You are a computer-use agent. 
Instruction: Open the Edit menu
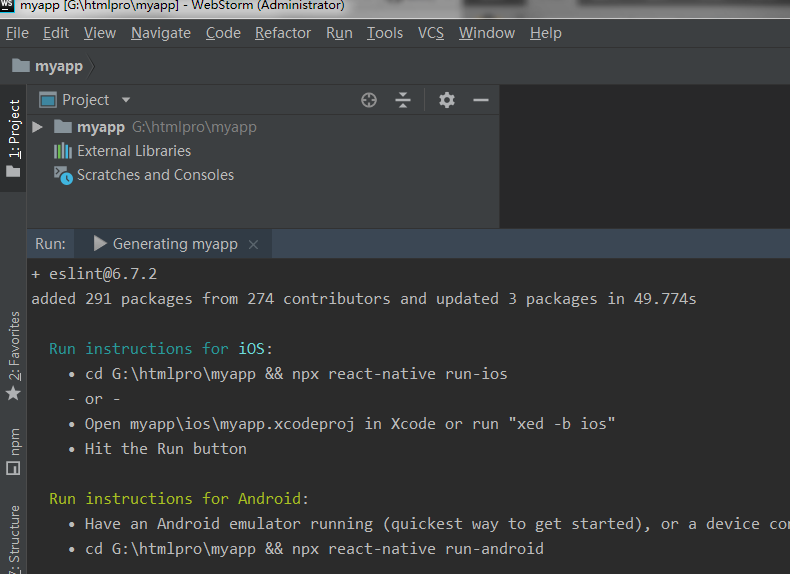point(56,33)
